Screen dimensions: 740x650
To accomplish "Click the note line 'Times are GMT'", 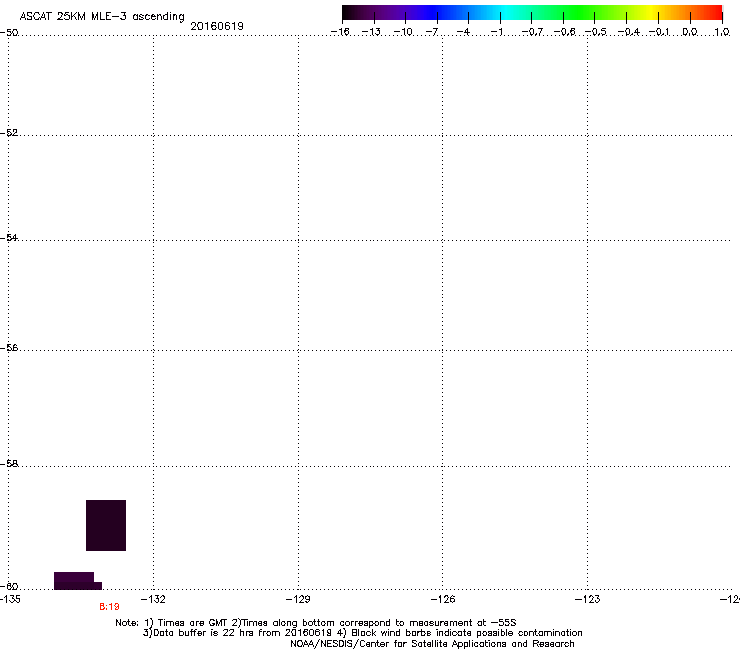I will [193, 623].
